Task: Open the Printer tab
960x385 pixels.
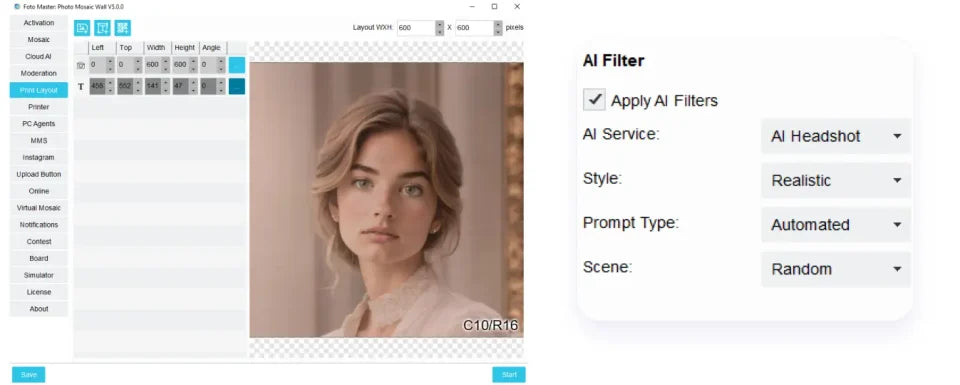Action: click(39, 107)
